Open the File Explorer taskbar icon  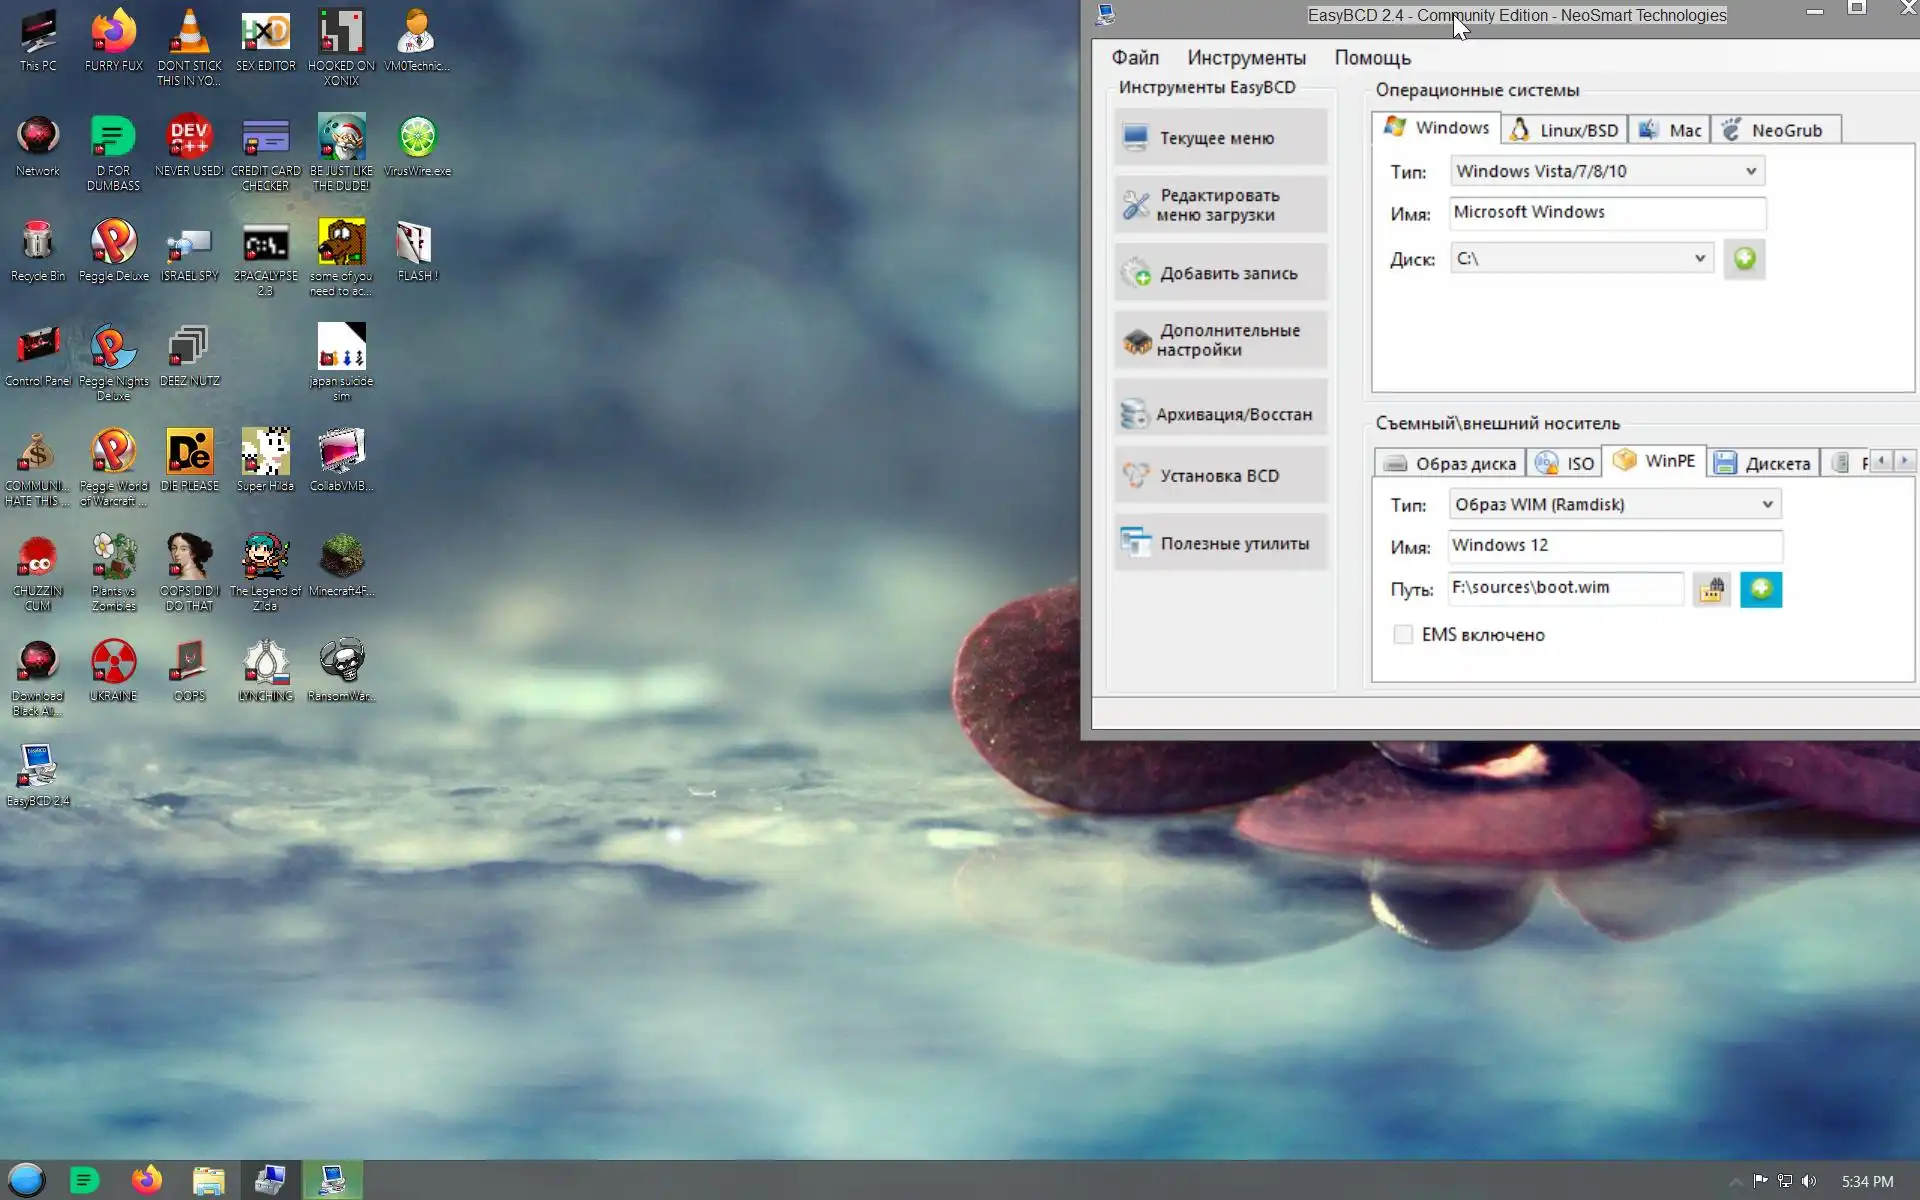point(208,1181)
